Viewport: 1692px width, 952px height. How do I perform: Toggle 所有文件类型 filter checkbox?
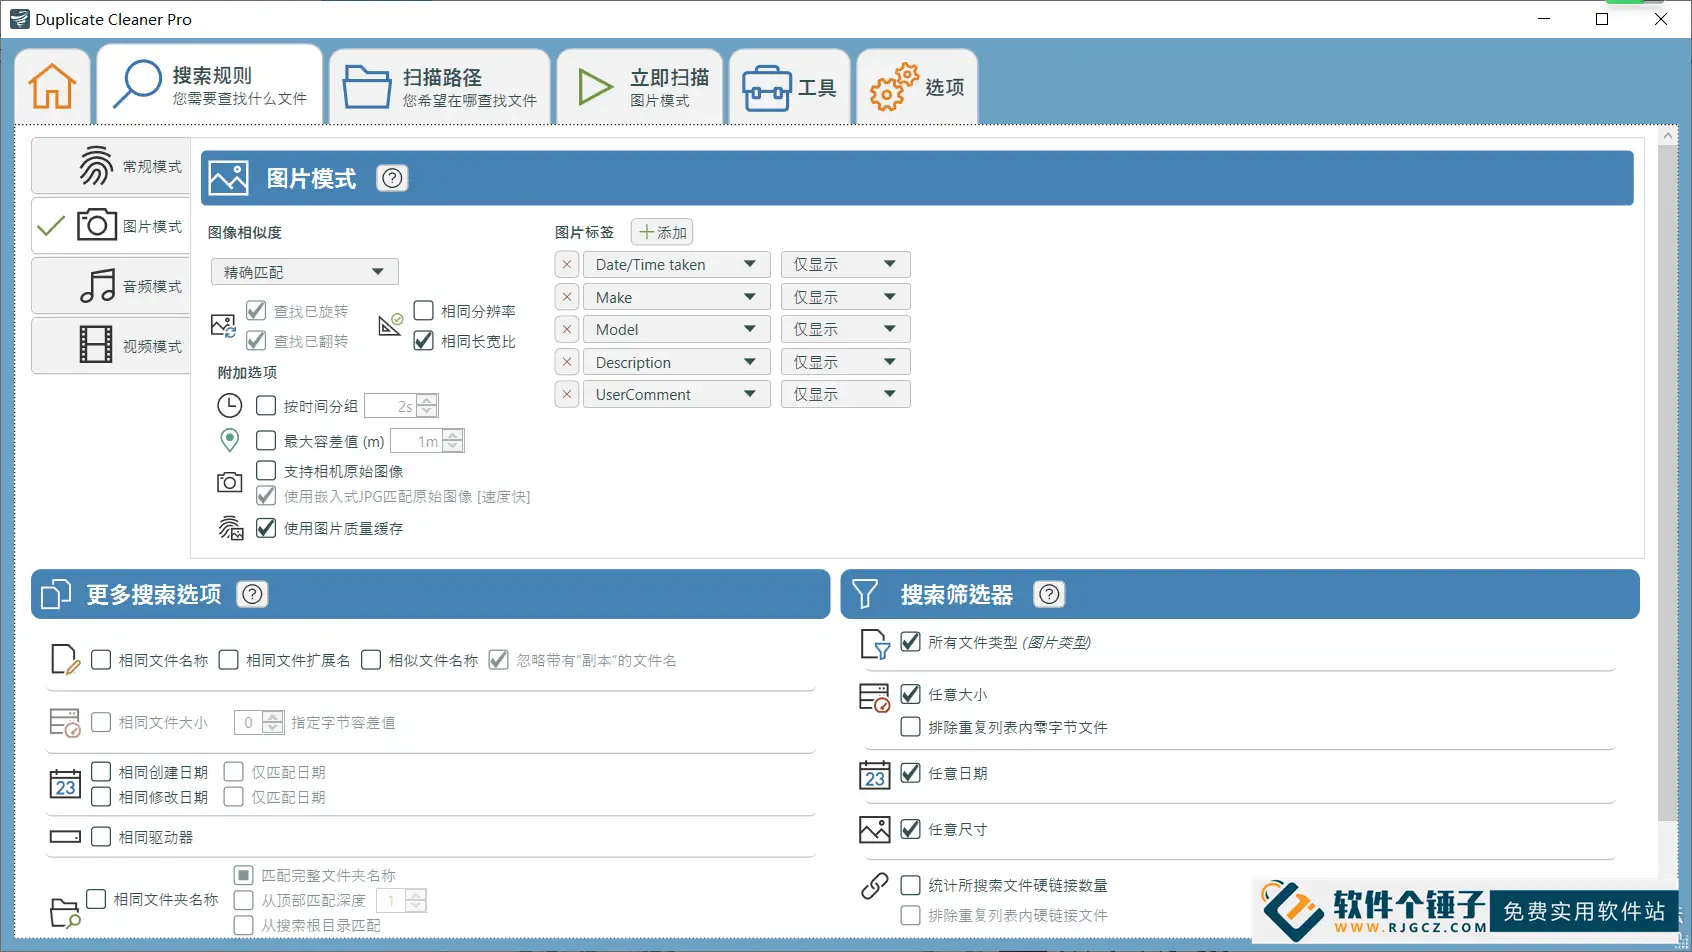click(911, 641)
